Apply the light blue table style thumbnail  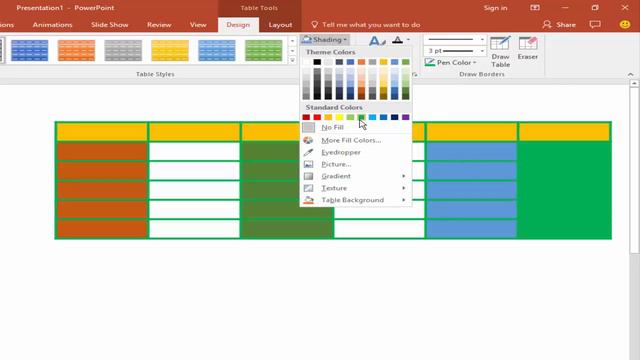[x=217, y=50]
